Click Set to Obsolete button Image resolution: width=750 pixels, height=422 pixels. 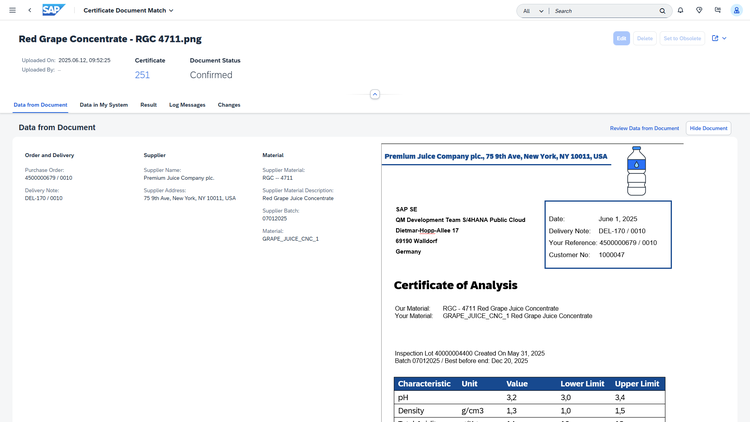click(682, 38)
